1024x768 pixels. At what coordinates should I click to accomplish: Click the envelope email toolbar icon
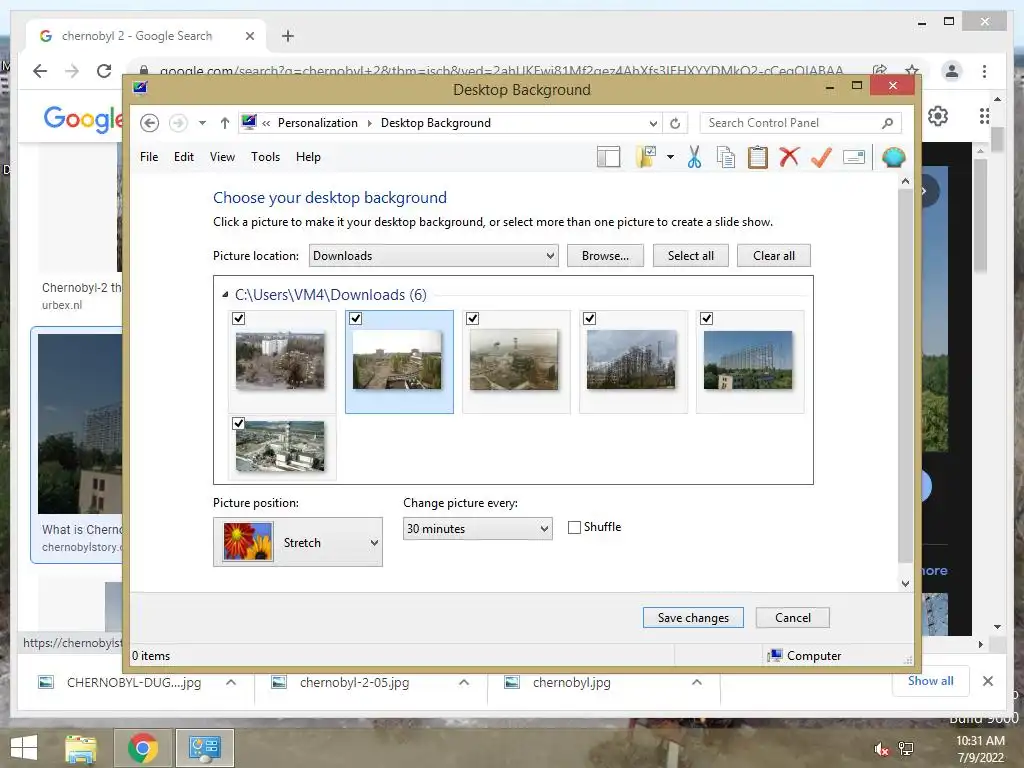pyautogui.click(x=854, y=157)
